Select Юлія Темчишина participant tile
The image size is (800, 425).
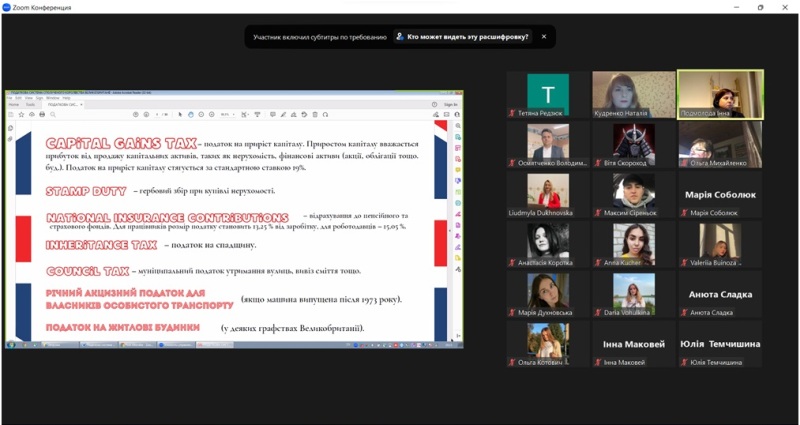tap(720, 344)
